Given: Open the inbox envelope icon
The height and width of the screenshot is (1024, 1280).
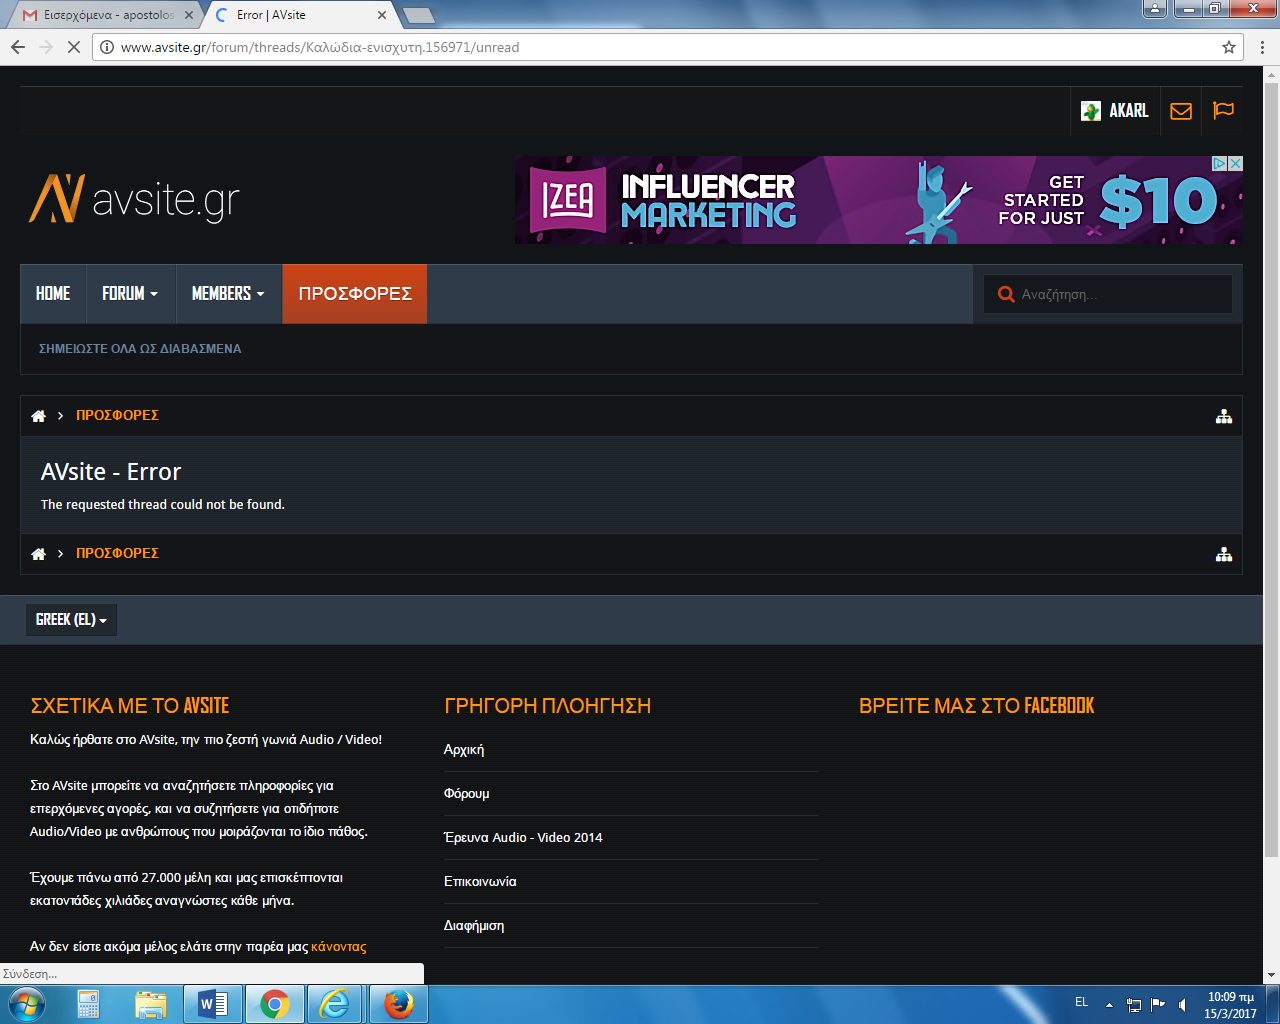Looking at the screenshot, I should [x=1181, y=111].
